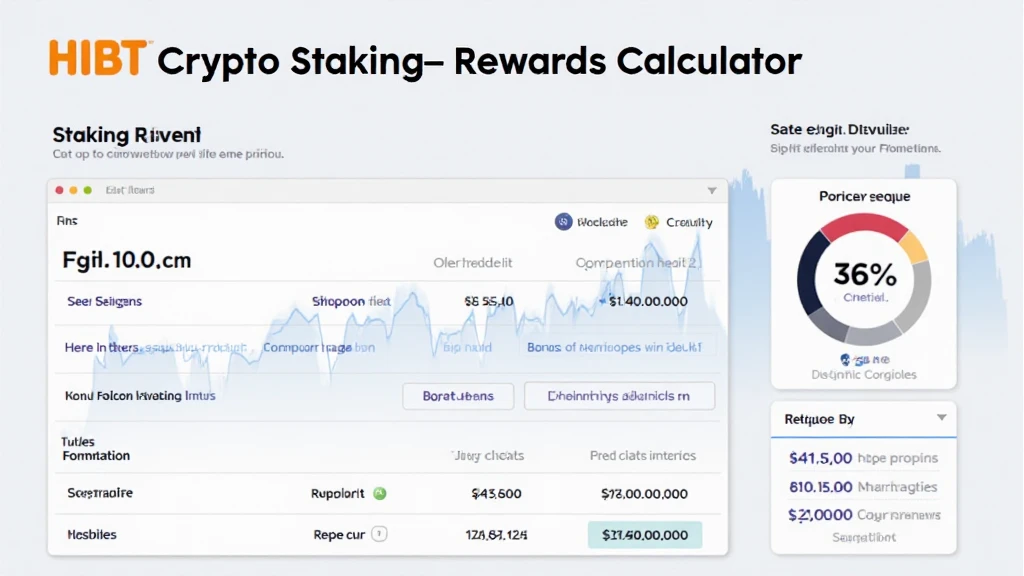Viewport: 1024px width, 576px height.
Task: Click the purple Wocledhe legend icon
Action: pos(563,222)
